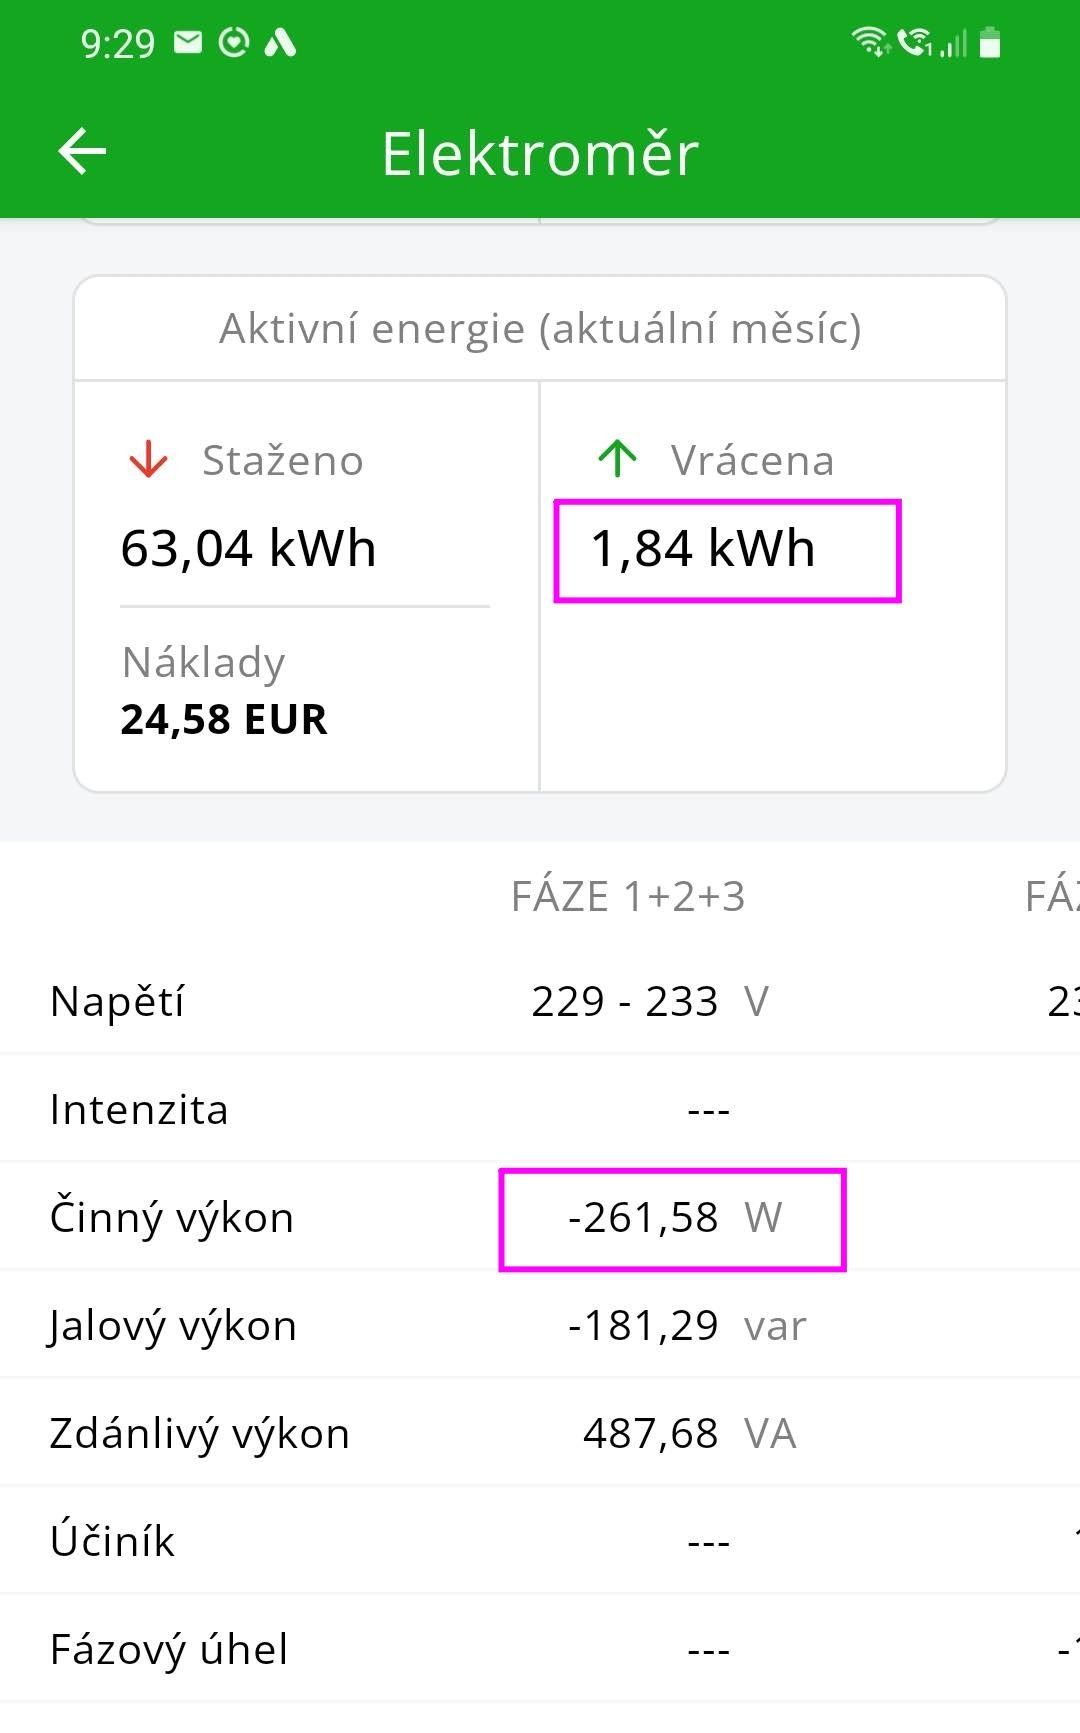Tap the mail notification icon in status bar

coord(188,42)
